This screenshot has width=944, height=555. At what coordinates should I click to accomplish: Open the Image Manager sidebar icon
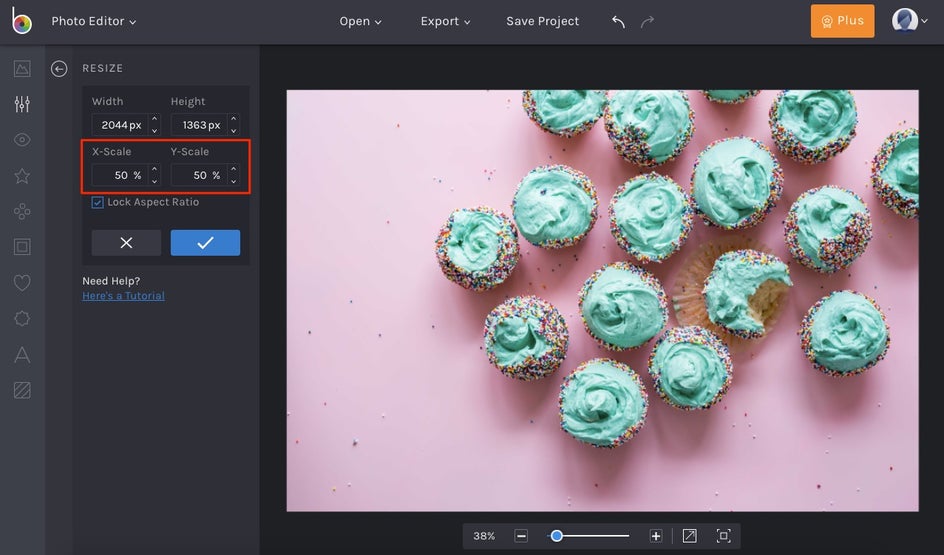click(x=22, y=69)
